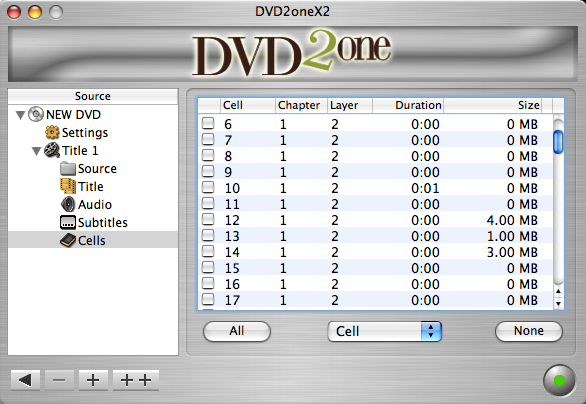Check the checkbox for cell 6

tap(208, 123)
